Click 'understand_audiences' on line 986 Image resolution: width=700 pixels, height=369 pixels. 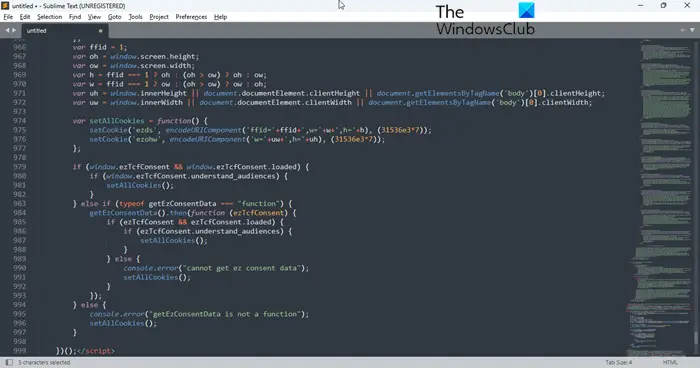pos(237,231)
